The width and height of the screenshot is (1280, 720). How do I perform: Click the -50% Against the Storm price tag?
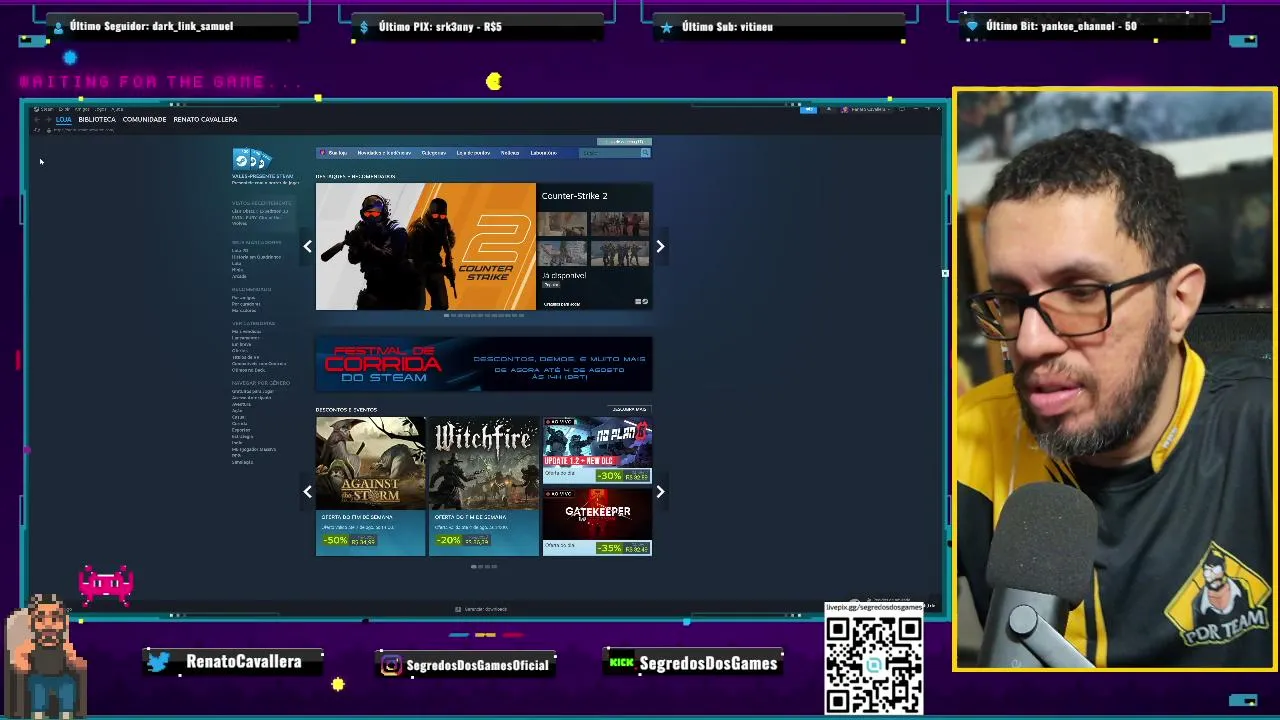[x=349, y=541]
